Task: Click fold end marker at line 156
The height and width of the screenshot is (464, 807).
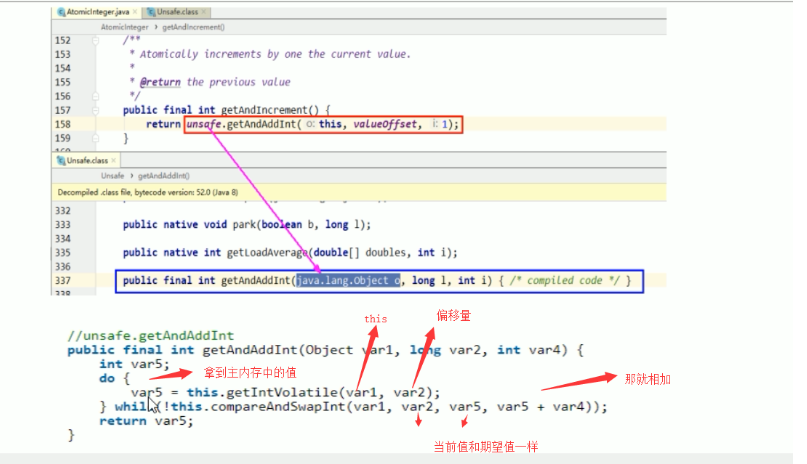Action: 96,96
